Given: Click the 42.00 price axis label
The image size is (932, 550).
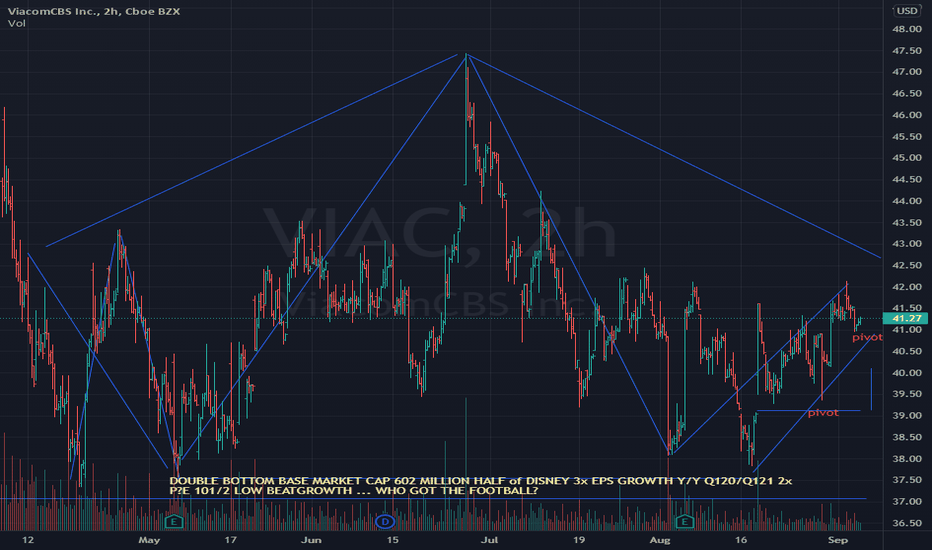Looking at the screenshot, I should click(907, 287).
